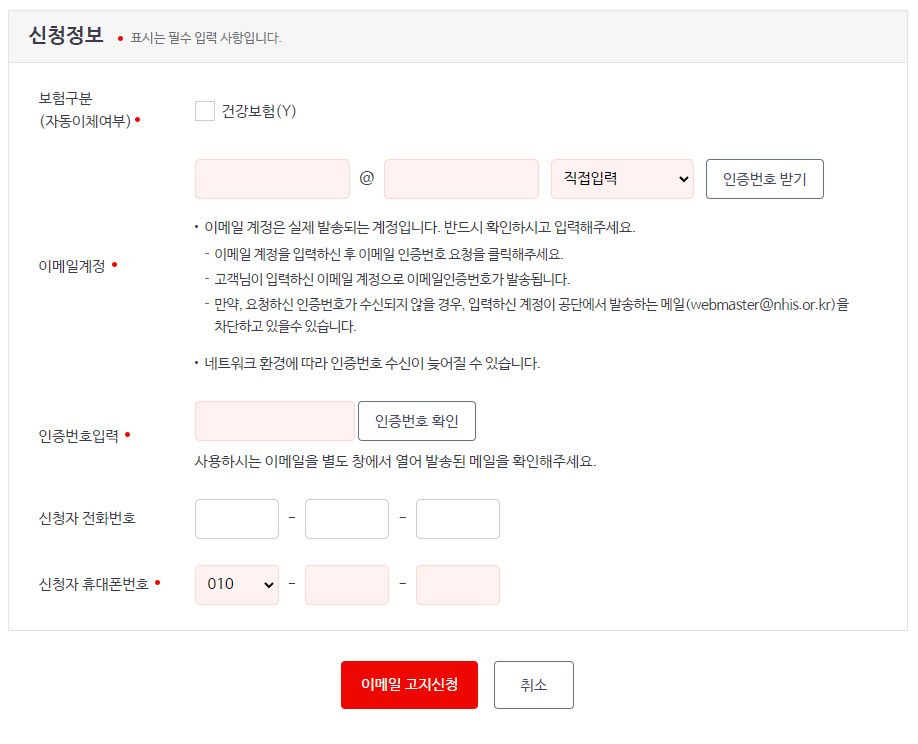Submit via 이메일 고지신청 button

tap(410, 684)
